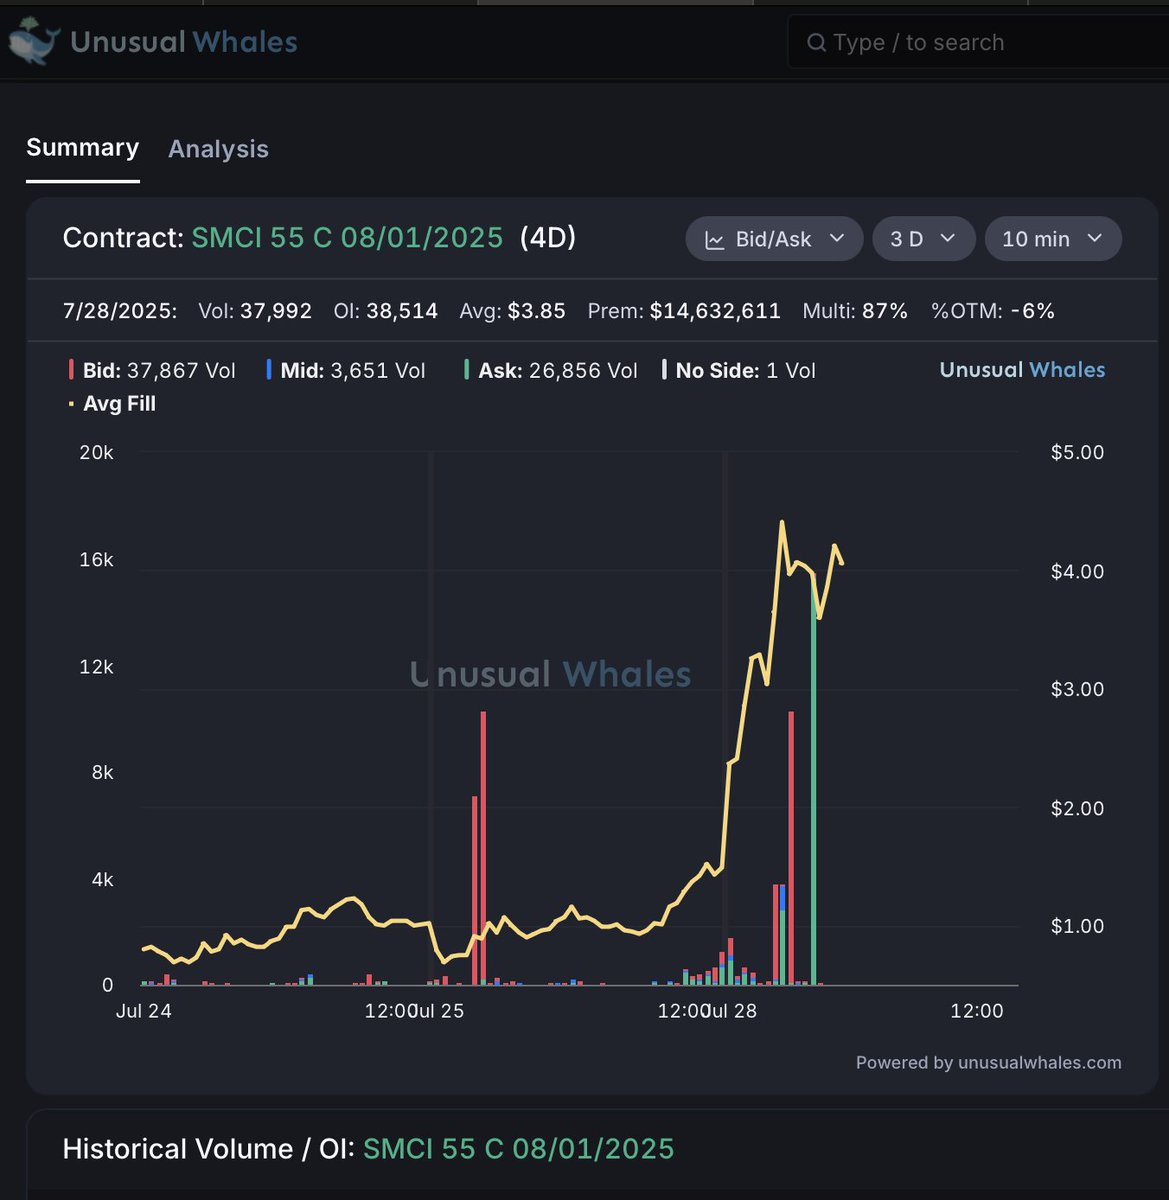Click the OI: 38,514 value
The image size is (1169, 1200).
click(x=386, y=311)
